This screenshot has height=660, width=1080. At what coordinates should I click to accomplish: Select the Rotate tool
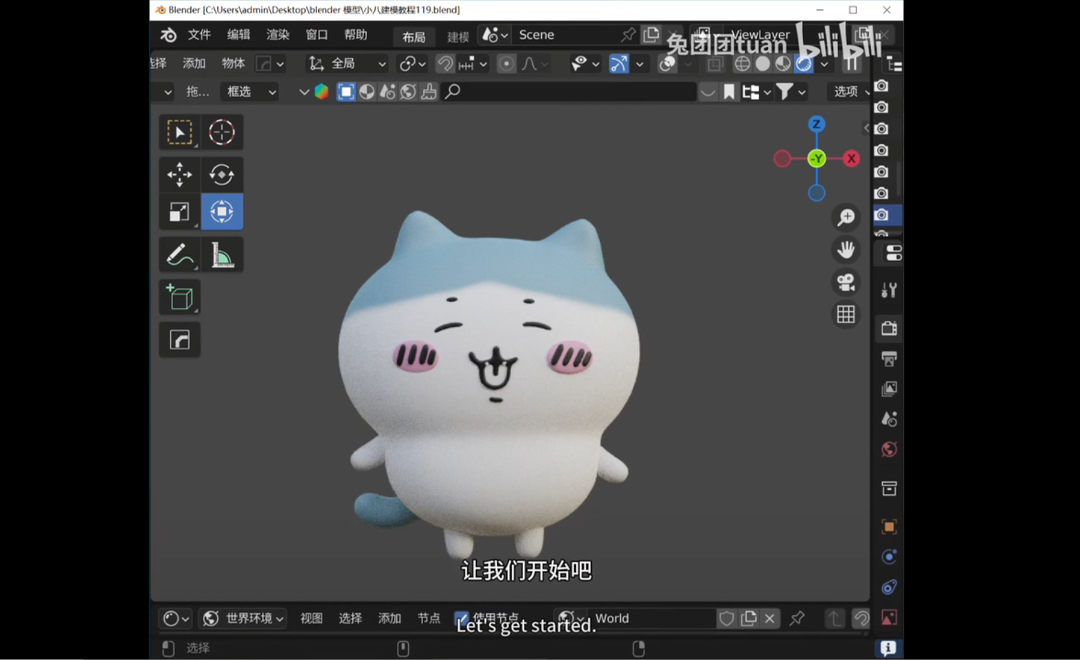[x=221, y=174]
